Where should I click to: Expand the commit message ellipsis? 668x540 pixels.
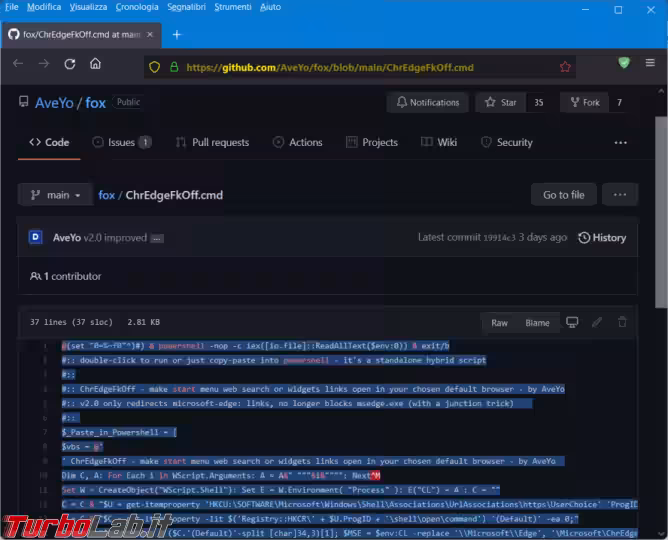[x=157, y=239]
